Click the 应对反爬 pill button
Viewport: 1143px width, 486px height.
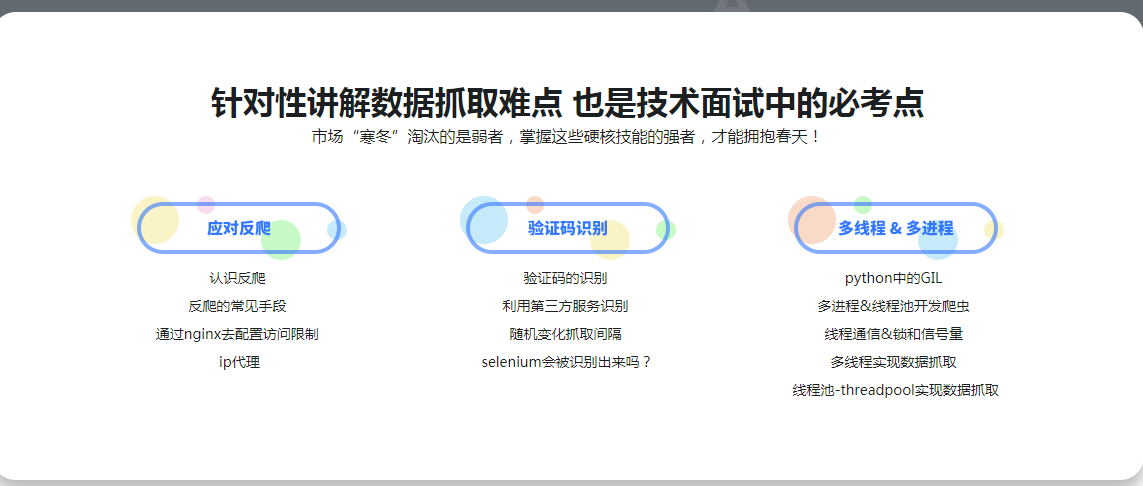(238, 228)
